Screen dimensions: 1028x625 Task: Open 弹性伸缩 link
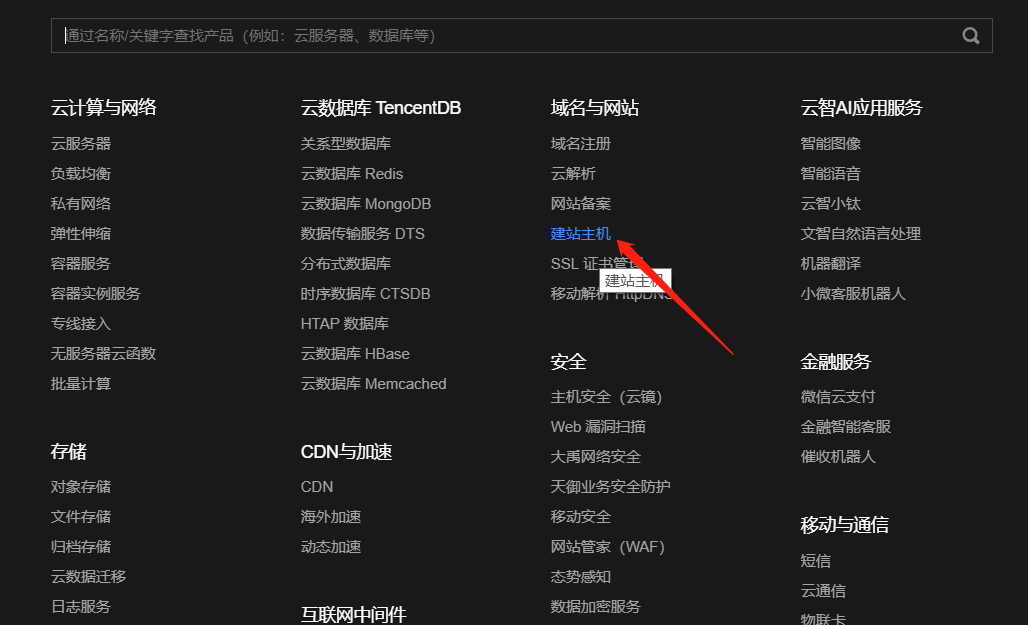pos(81,233)
